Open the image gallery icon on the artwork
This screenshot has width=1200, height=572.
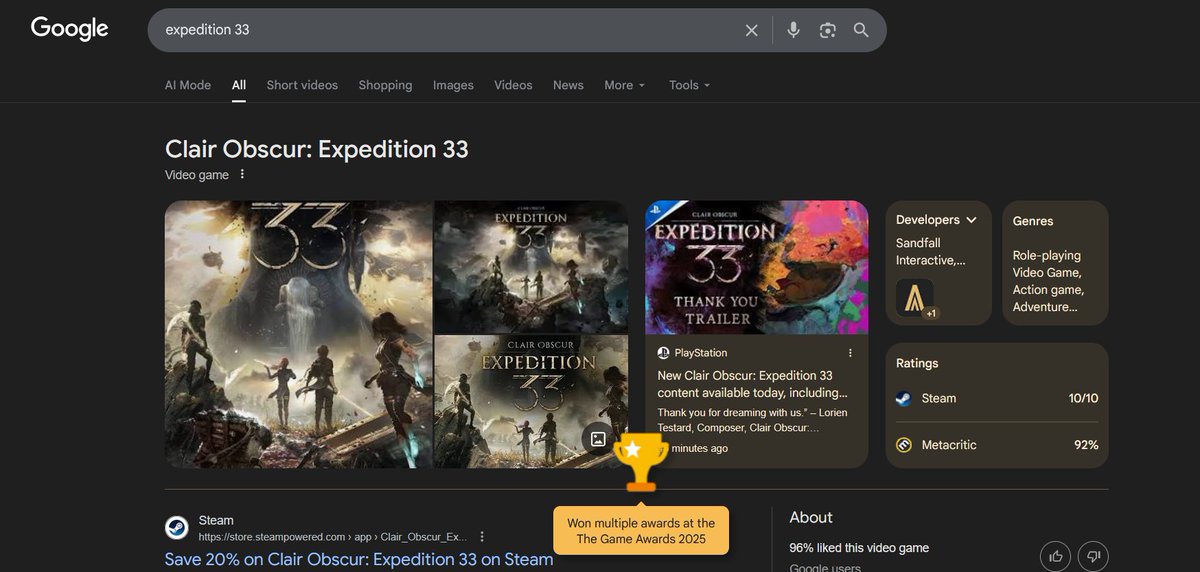[598, 438]
